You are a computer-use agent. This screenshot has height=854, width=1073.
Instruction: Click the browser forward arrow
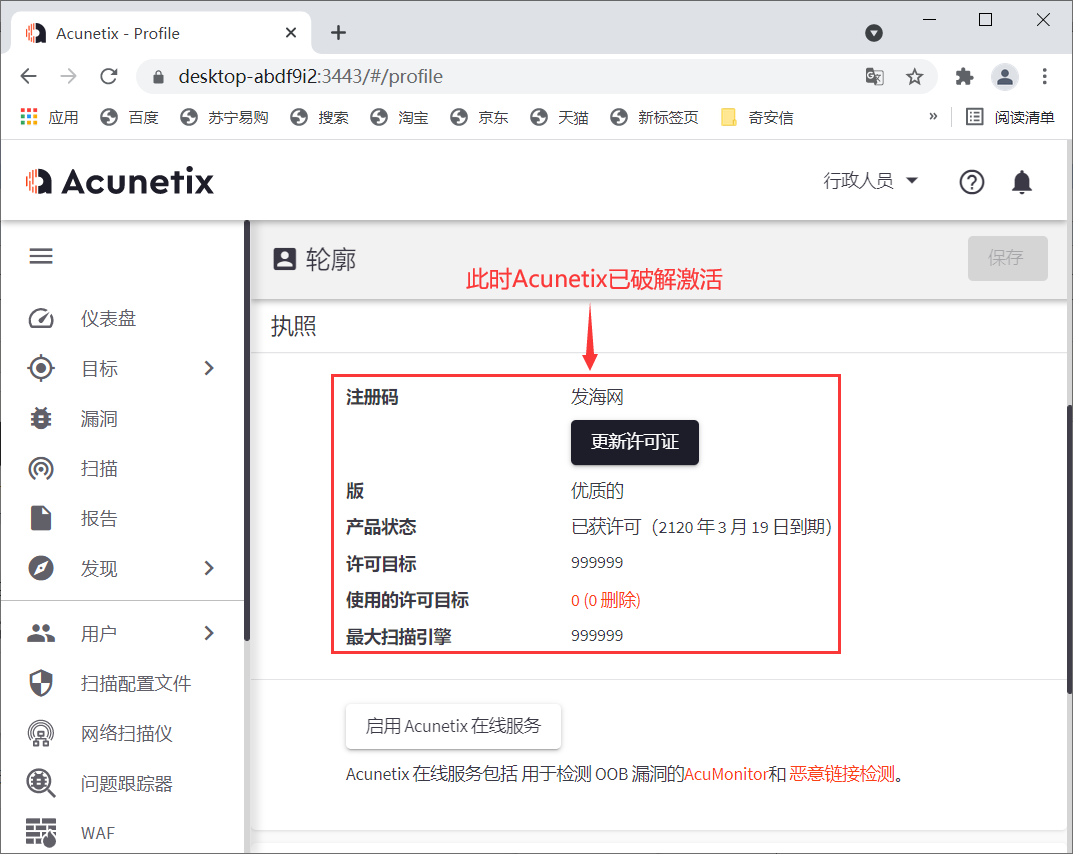[68, 77]
